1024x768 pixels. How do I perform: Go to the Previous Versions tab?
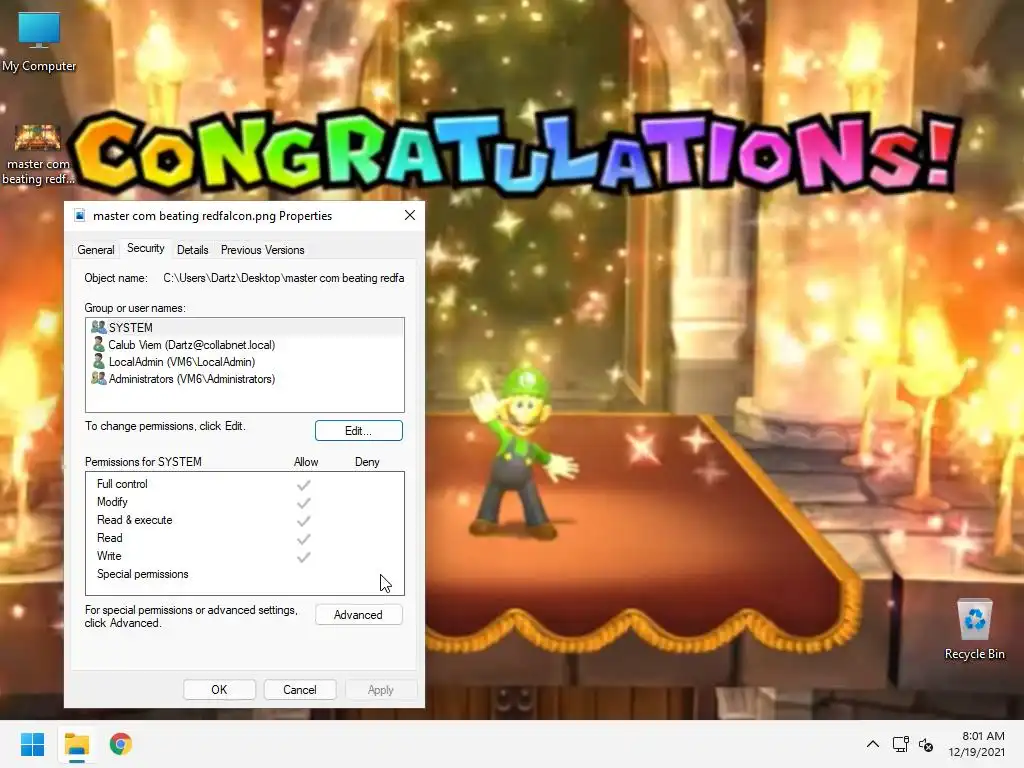[263, 249]
